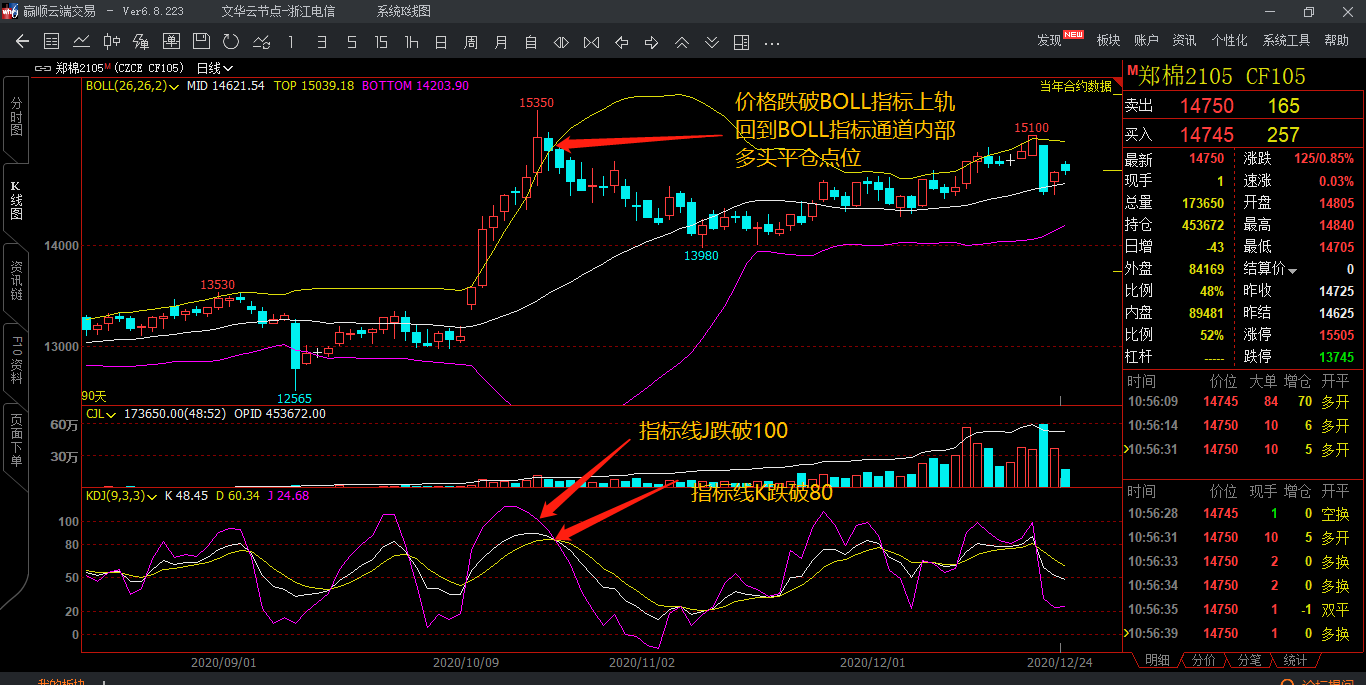The image size is (1366, 685).
Task: Click the line-drawing analysis tool icon
Action: pyautogui.click(x=141, y=42)
